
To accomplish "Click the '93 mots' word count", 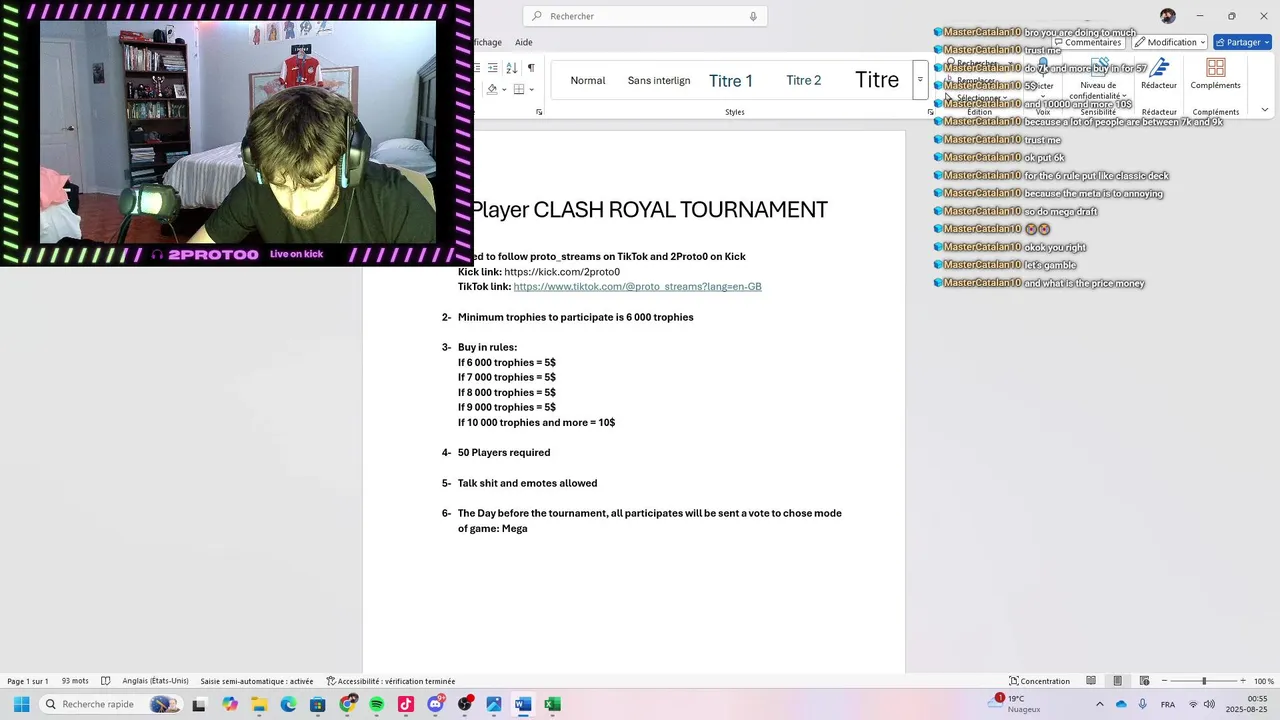I will 75,681.
